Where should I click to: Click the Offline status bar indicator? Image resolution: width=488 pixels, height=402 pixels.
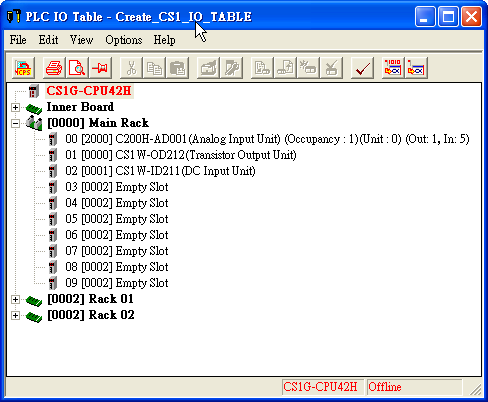[414, 387]
